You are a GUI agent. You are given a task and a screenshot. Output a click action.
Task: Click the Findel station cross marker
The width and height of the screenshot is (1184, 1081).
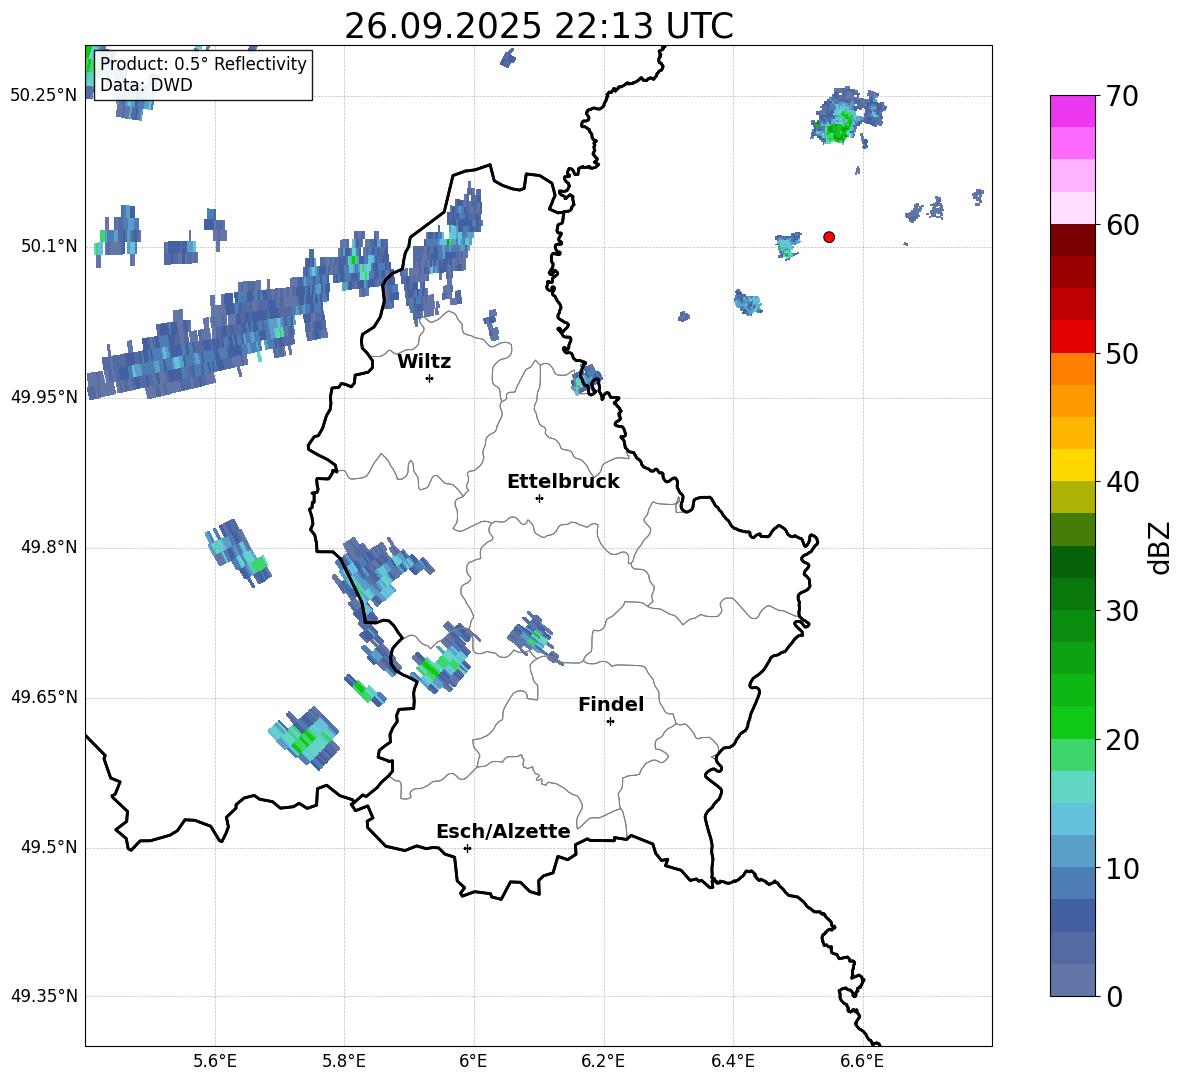pos(610,722)
